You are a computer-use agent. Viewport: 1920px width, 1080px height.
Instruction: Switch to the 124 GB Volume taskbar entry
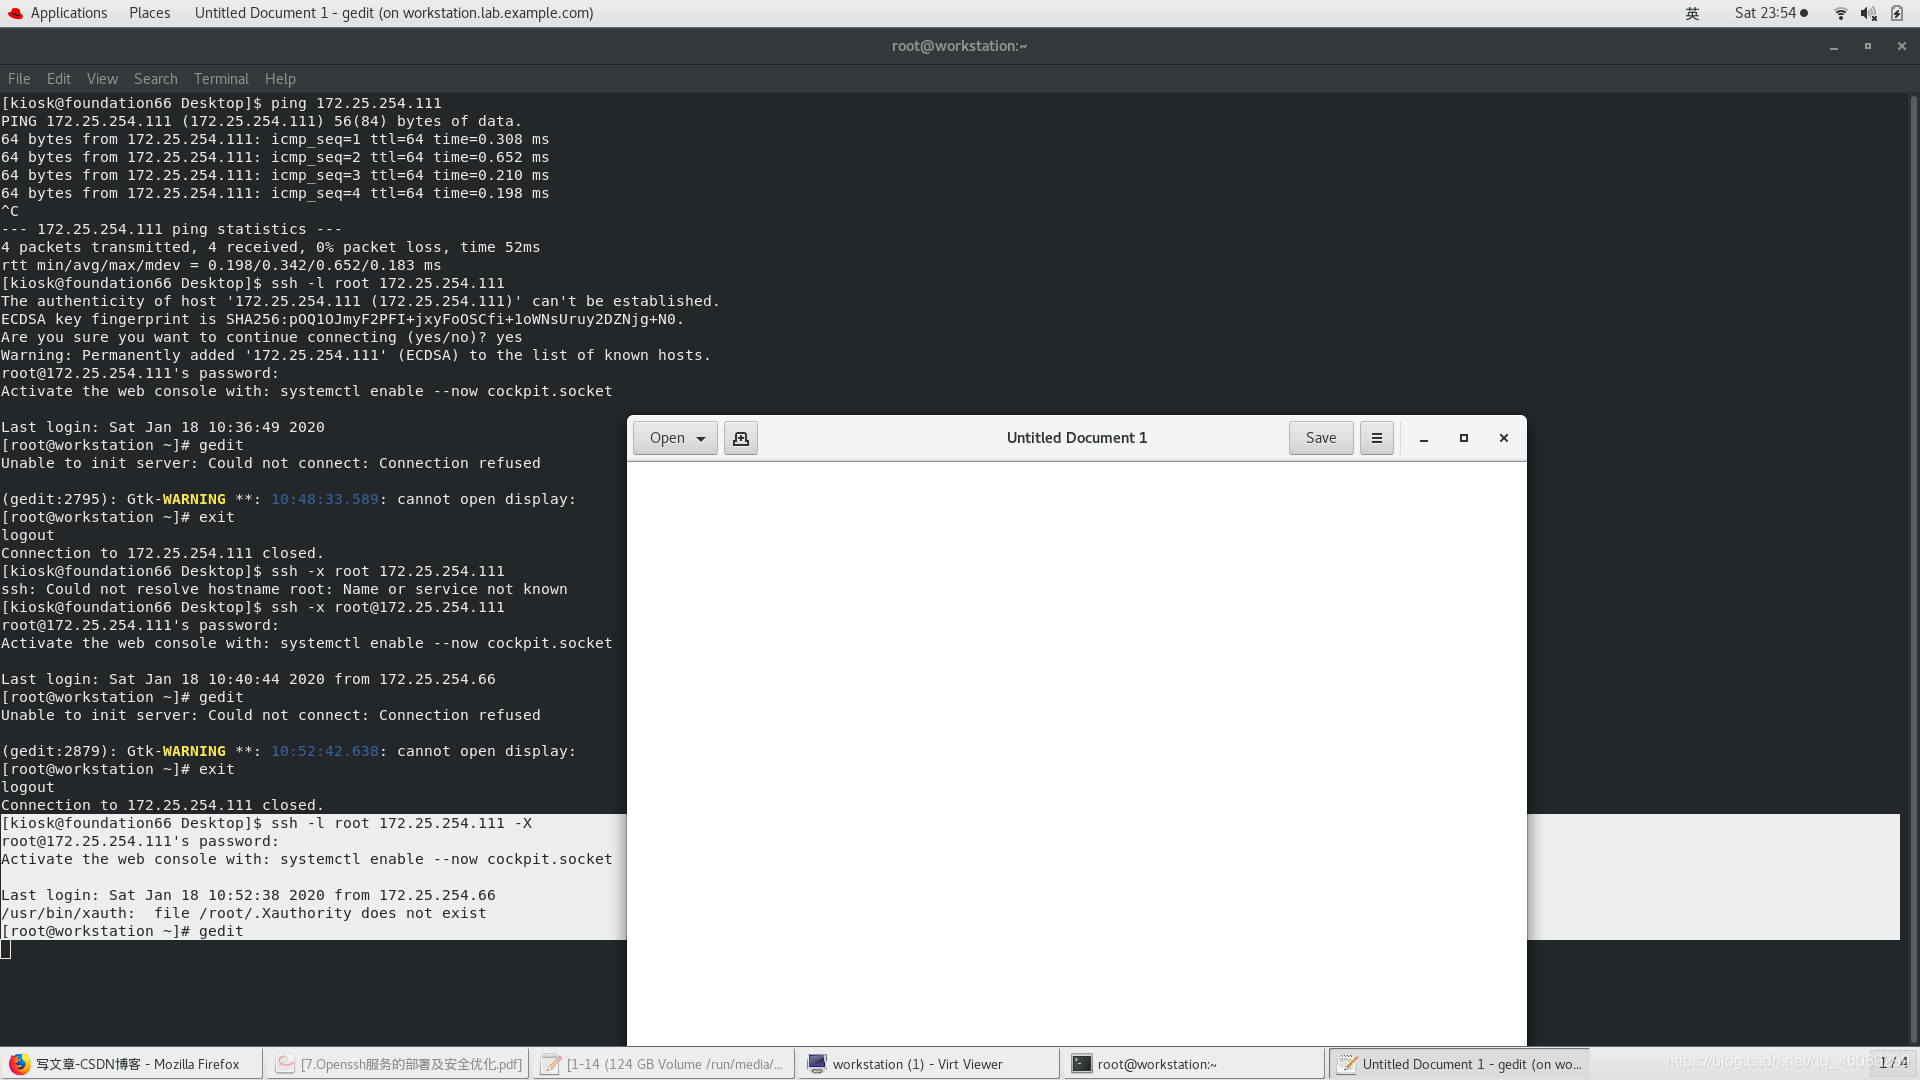665,1064
